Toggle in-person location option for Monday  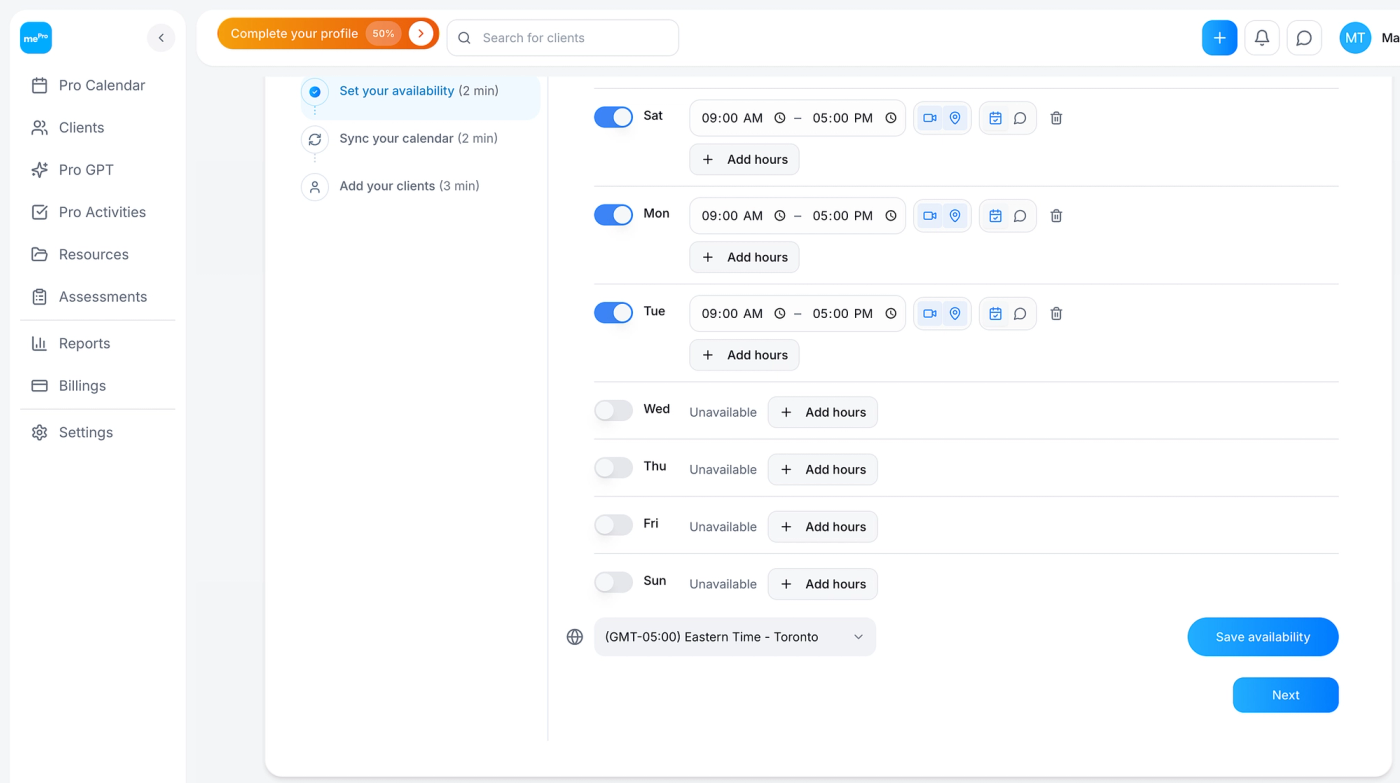tap(955, 216)
